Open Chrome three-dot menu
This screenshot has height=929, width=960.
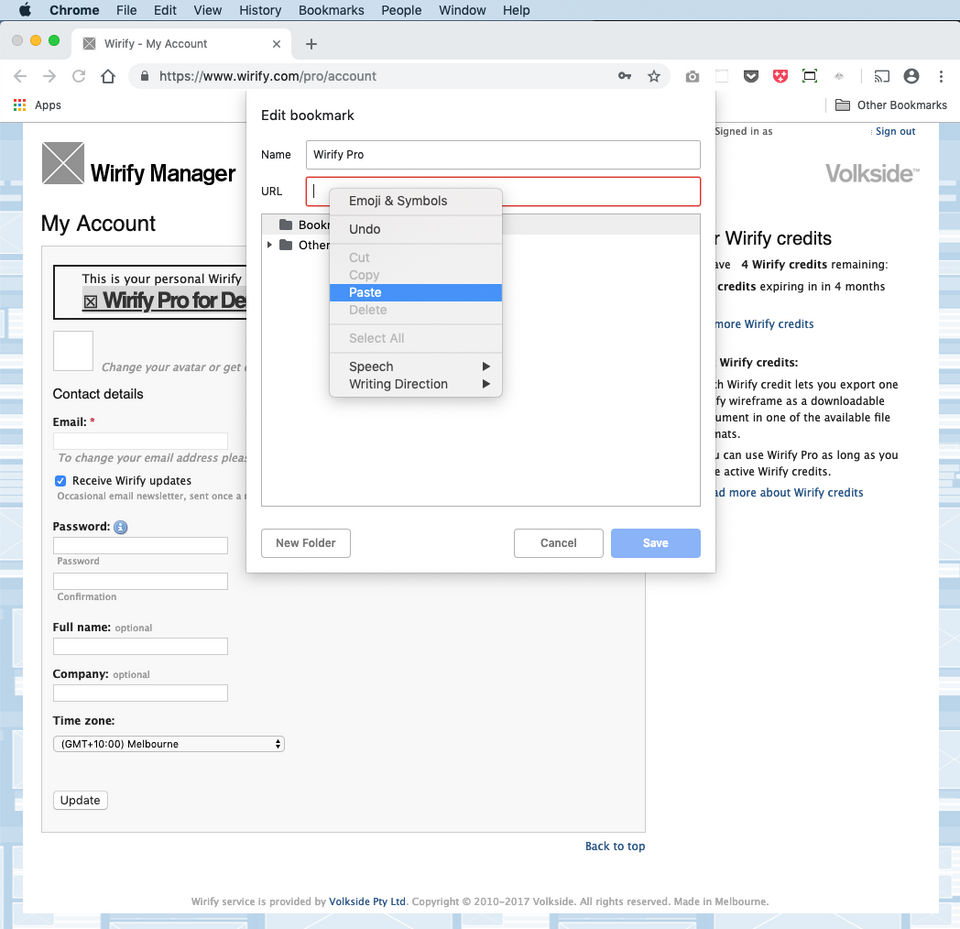[x=941, y=76]
